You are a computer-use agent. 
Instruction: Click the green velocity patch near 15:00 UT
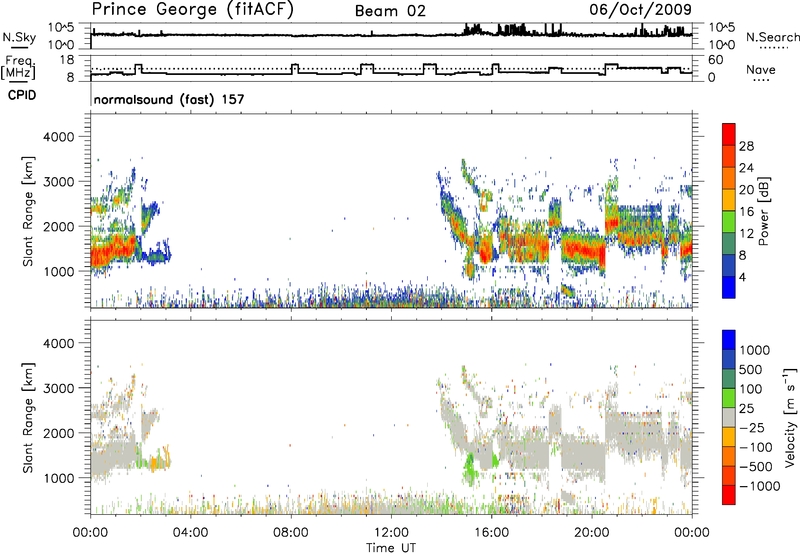coord(470,468)
